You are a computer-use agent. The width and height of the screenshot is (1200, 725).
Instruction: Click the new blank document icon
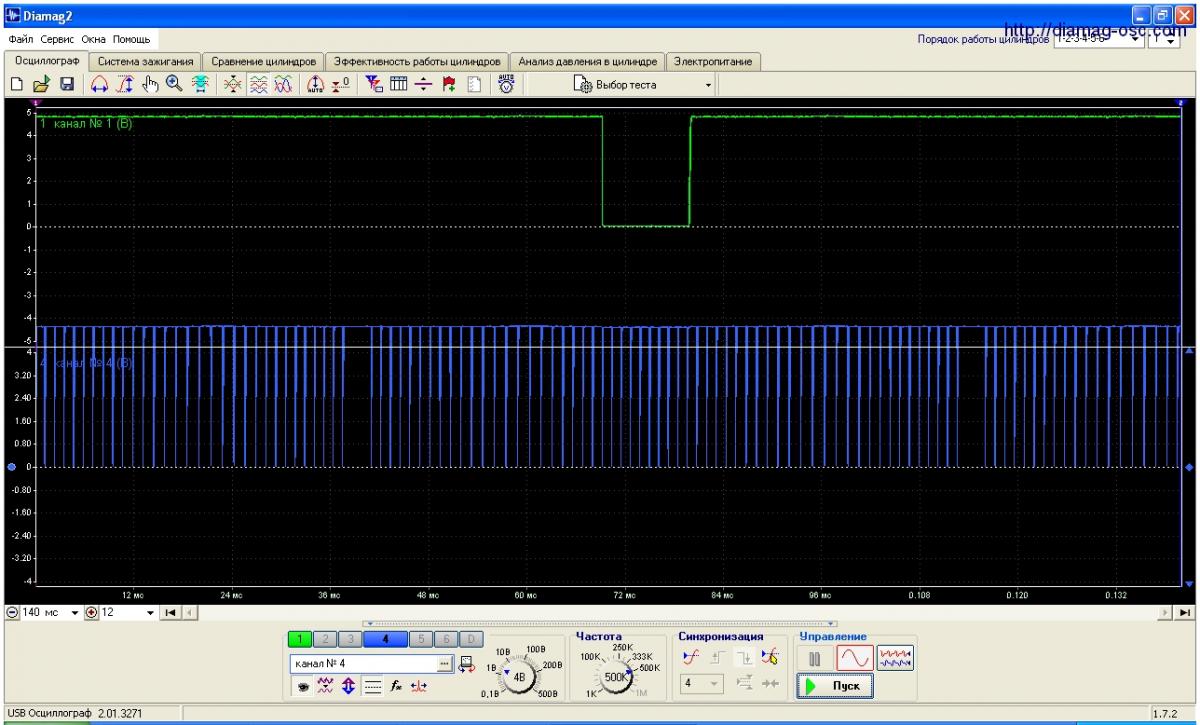click(17, 86)
